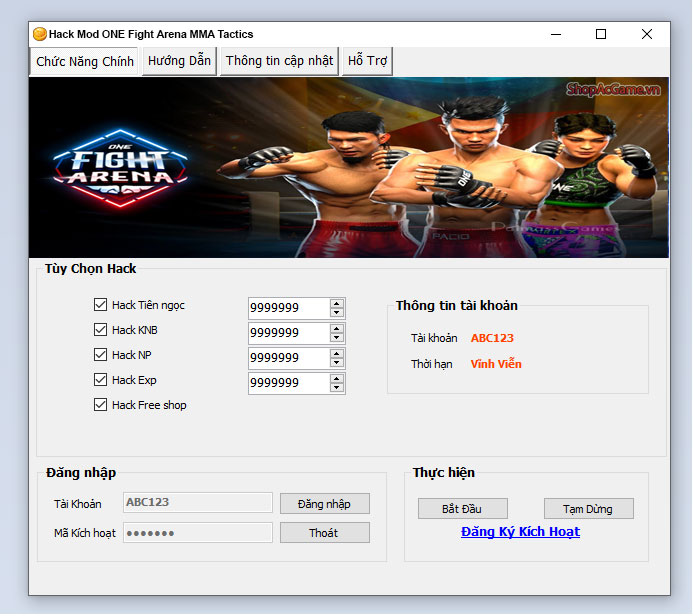Open the Hỗ Trợ tab
This screenshot has height=616, width=693.
coord(367,61)
